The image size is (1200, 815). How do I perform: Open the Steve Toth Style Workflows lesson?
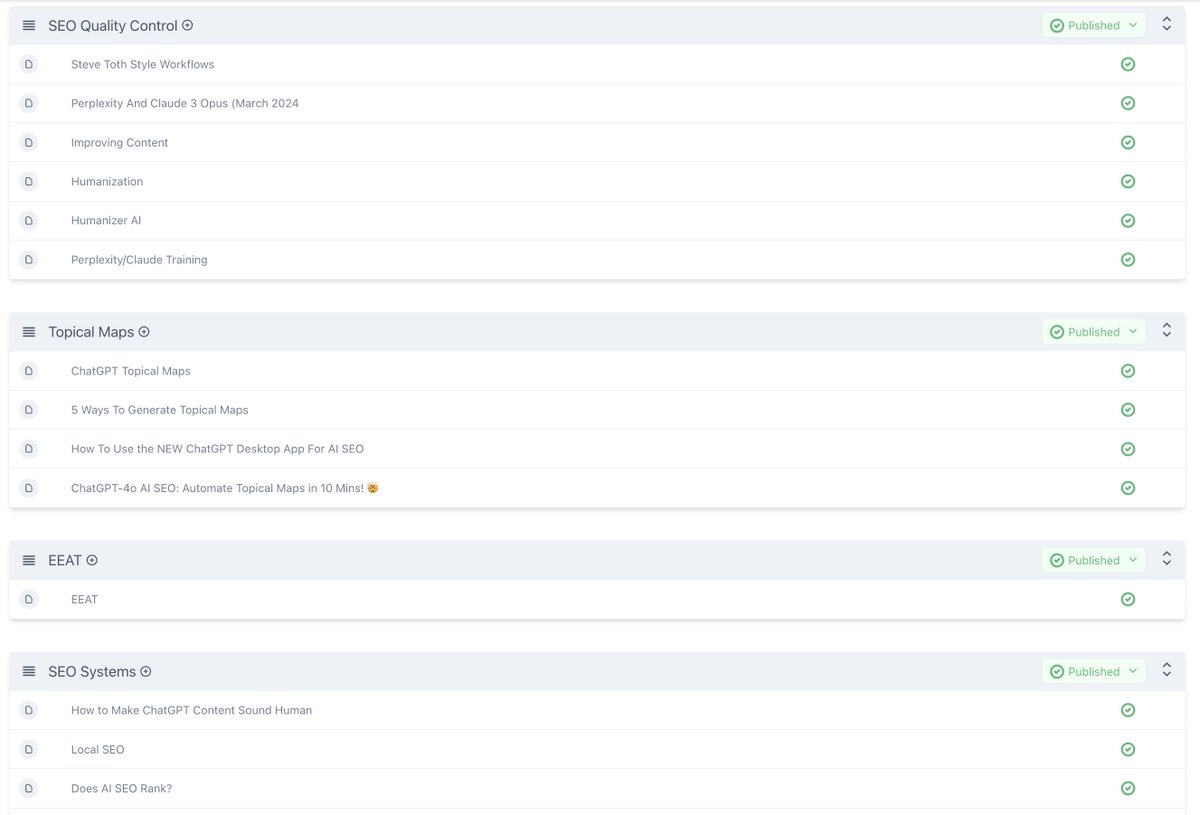pos(142,64)
